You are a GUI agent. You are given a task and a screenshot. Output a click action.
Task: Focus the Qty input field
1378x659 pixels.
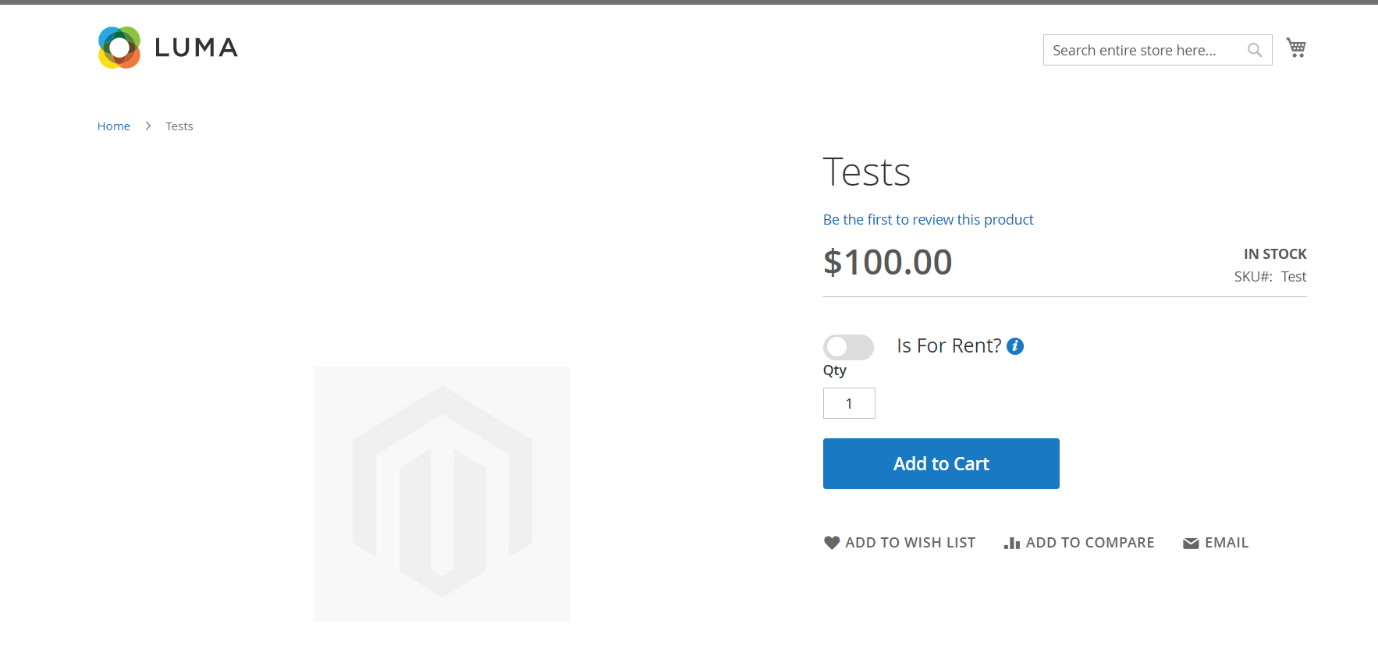pyautogui.click(x=849, y=403)
